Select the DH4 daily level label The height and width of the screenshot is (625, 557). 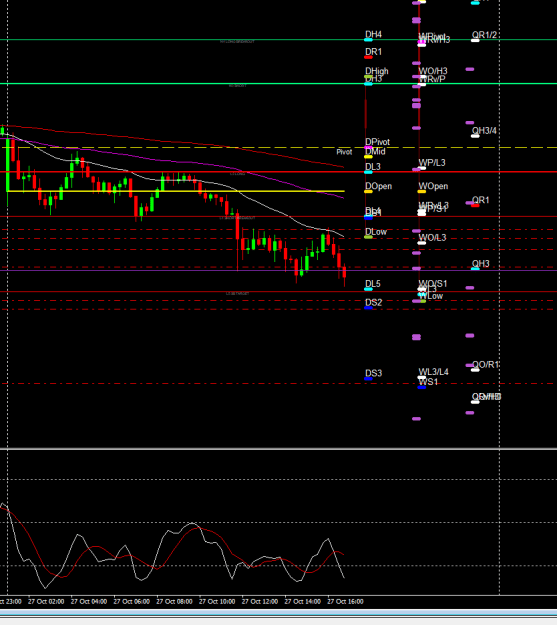click(x=374, y=34)
